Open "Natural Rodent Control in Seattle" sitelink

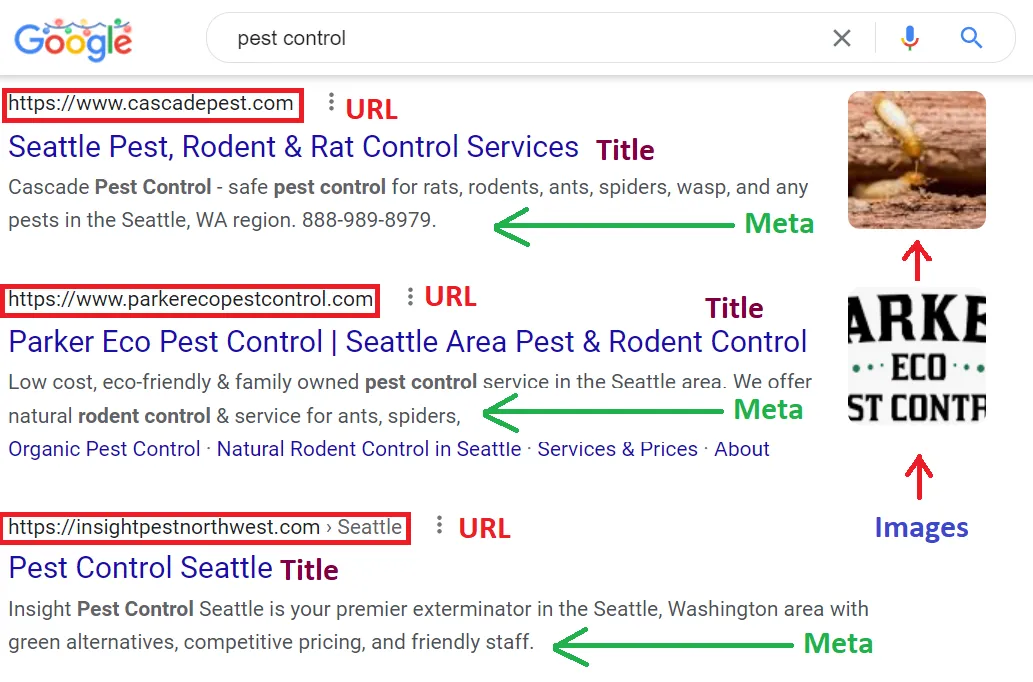(369, 449)
